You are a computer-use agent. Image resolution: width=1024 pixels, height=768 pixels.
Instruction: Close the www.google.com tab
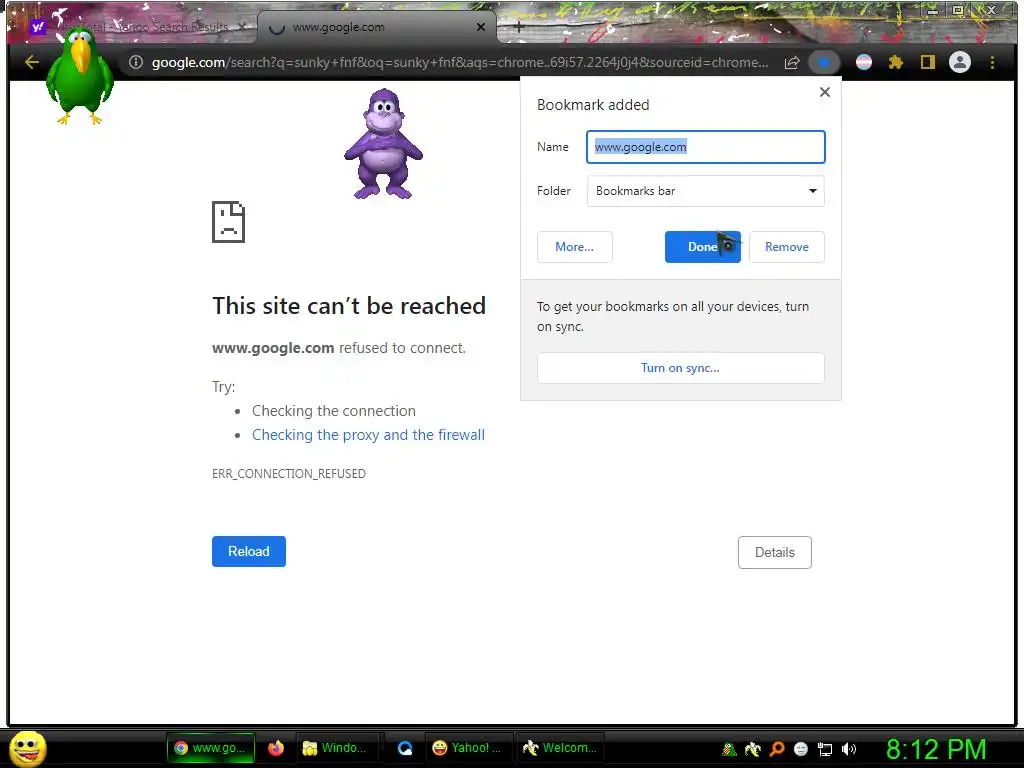[x=481, y=27]
